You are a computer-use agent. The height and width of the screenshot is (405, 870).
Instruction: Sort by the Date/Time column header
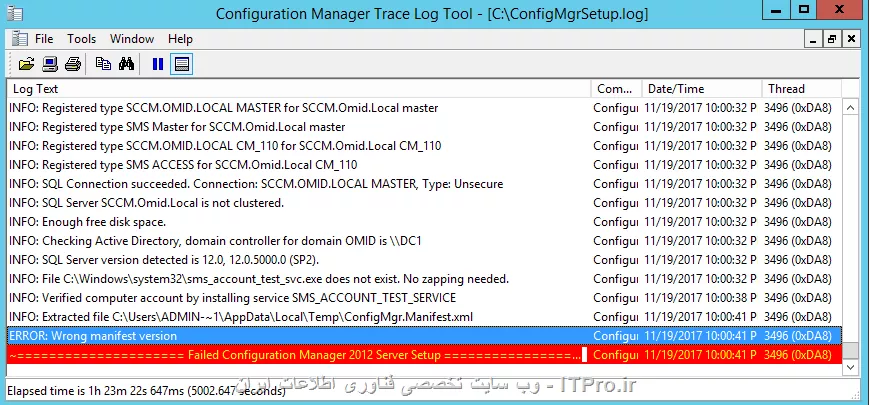click(702, 89)
